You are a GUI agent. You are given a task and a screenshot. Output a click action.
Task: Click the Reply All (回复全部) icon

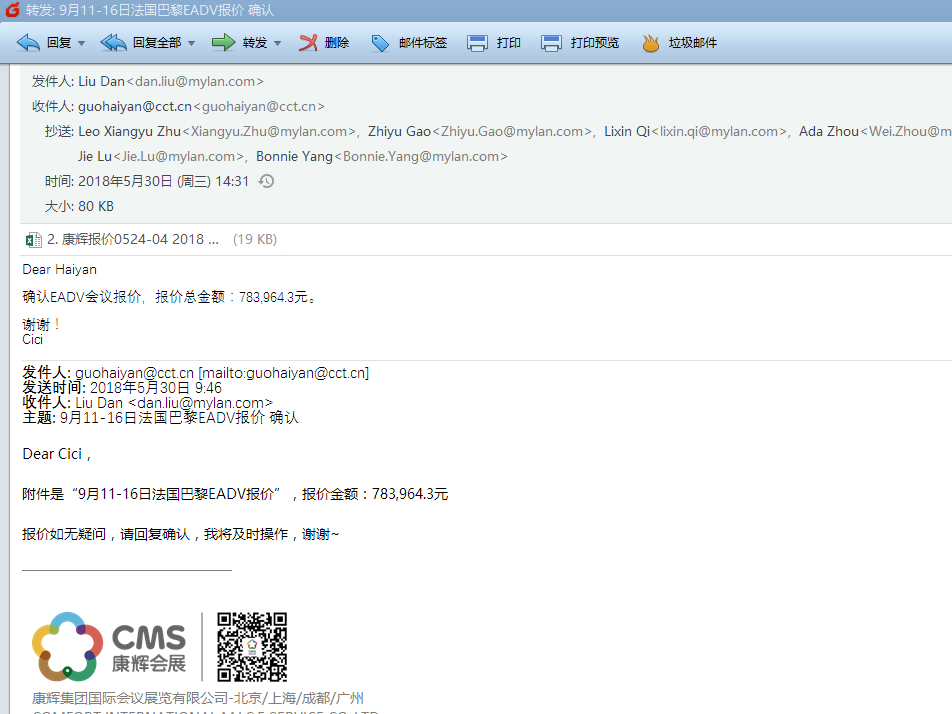(x=114, y=43)
